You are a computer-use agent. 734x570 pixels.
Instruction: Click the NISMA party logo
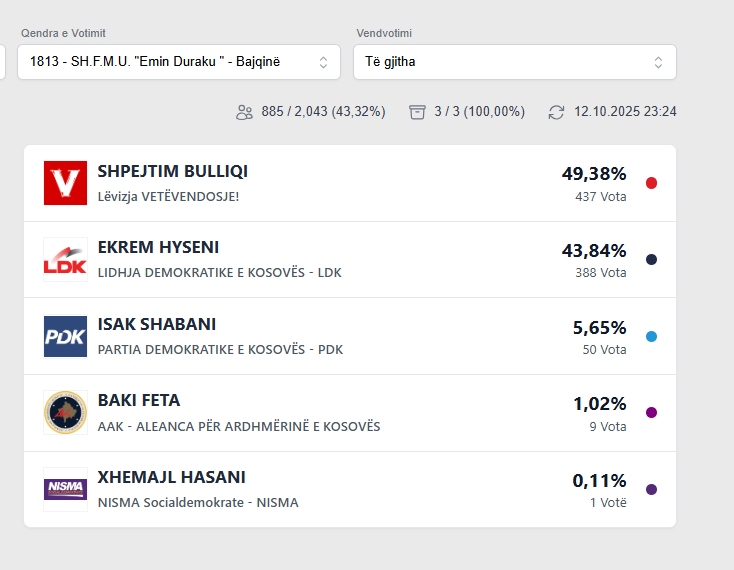coord(65,489)
